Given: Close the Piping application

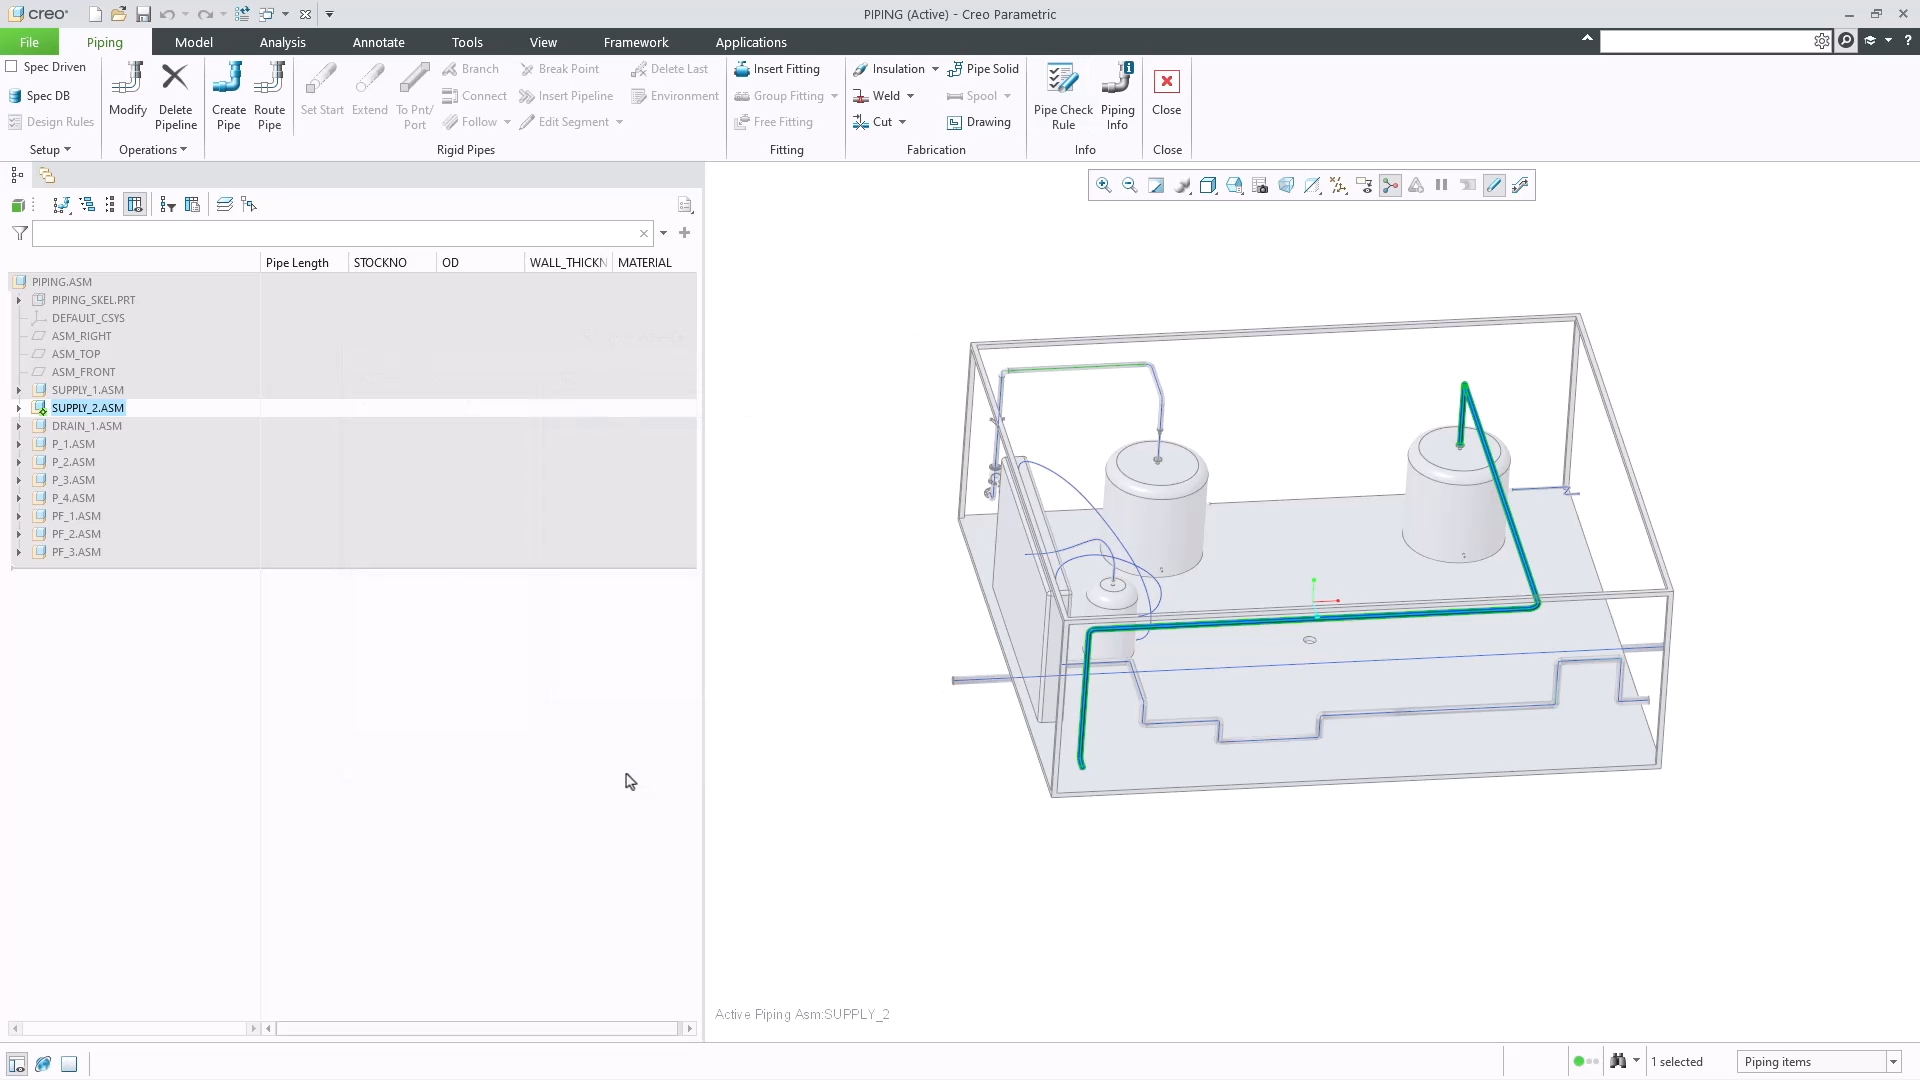Looking at the screenshot, I should [x=1166, y=90].
